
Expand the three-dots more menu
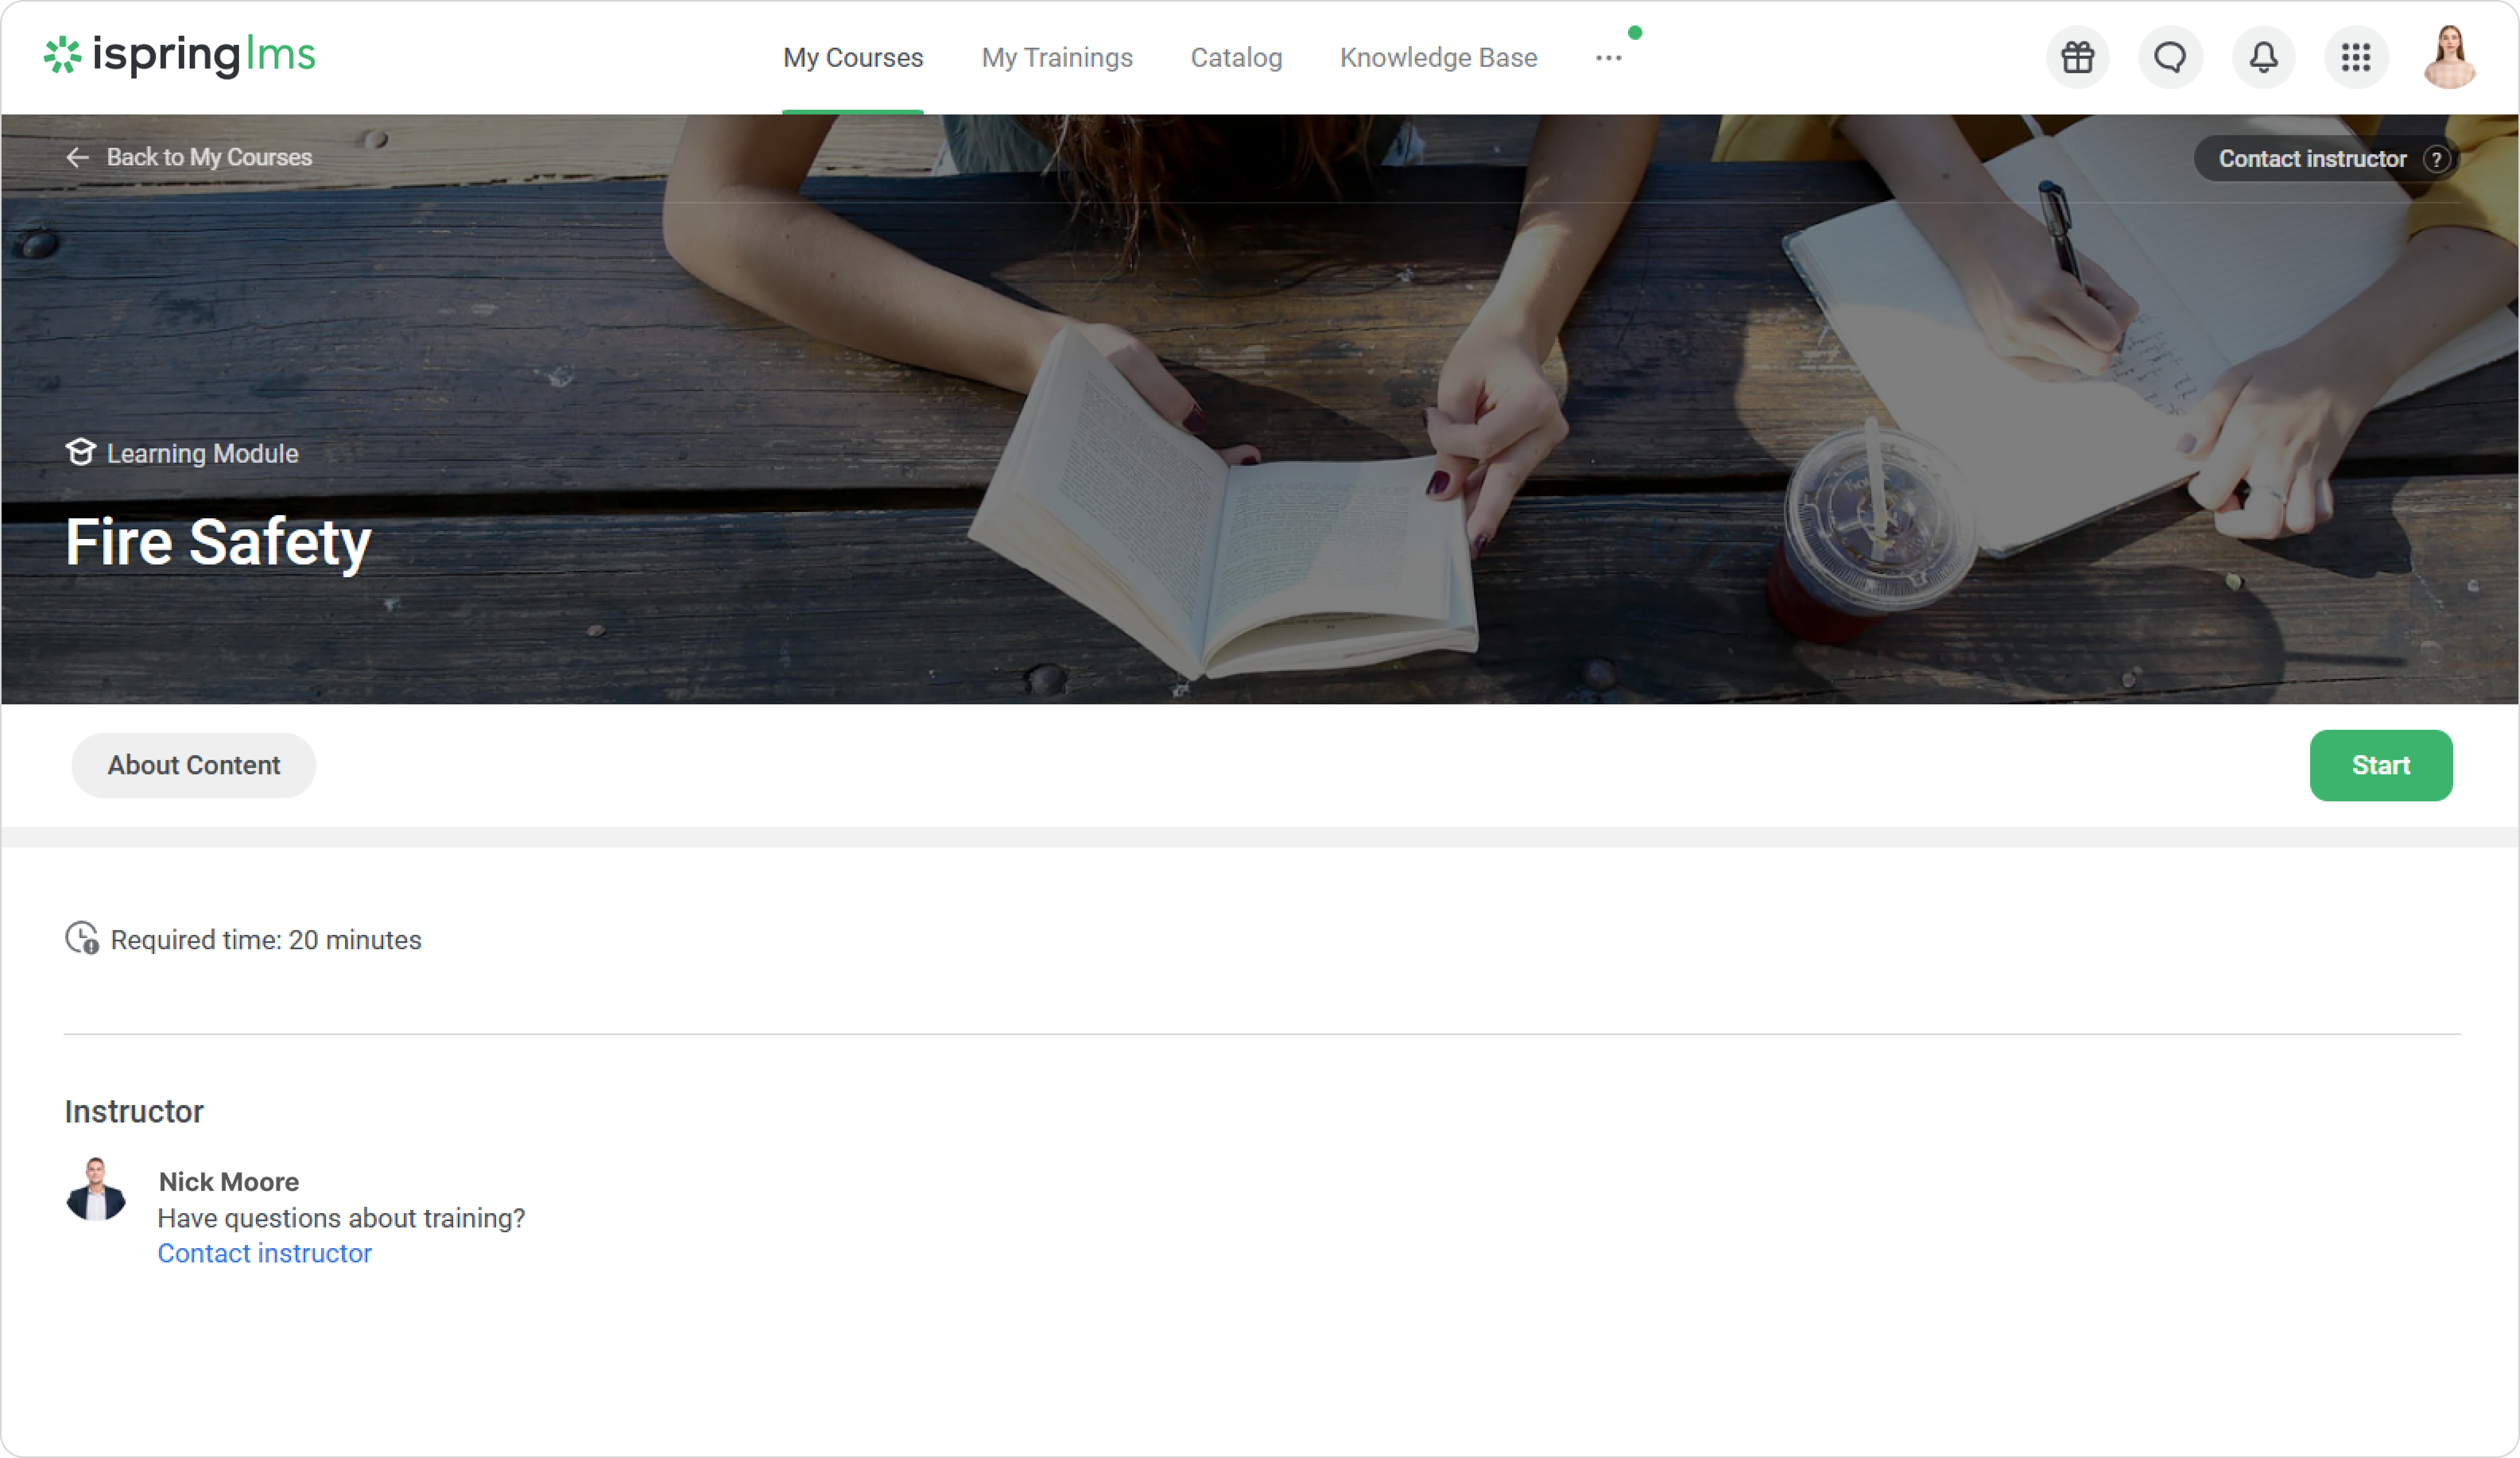pos(1608,58)
